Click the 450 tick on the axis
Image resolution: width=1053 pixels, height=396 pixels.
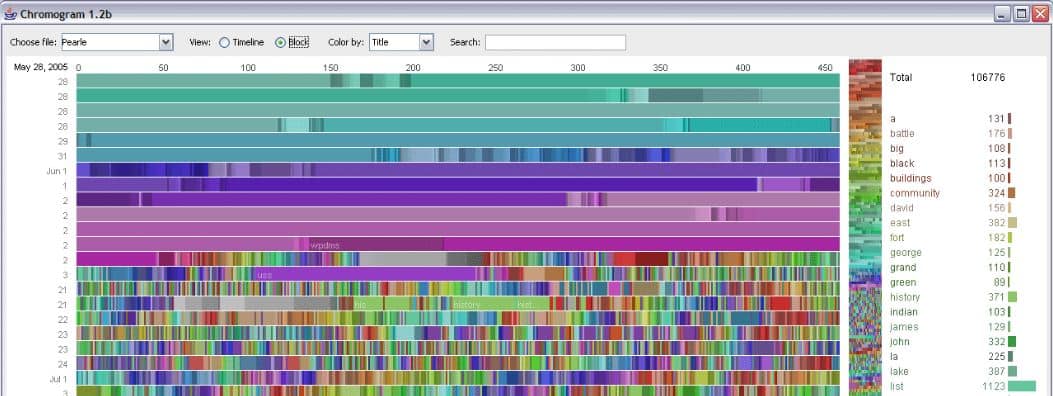(x=825, y=68)
